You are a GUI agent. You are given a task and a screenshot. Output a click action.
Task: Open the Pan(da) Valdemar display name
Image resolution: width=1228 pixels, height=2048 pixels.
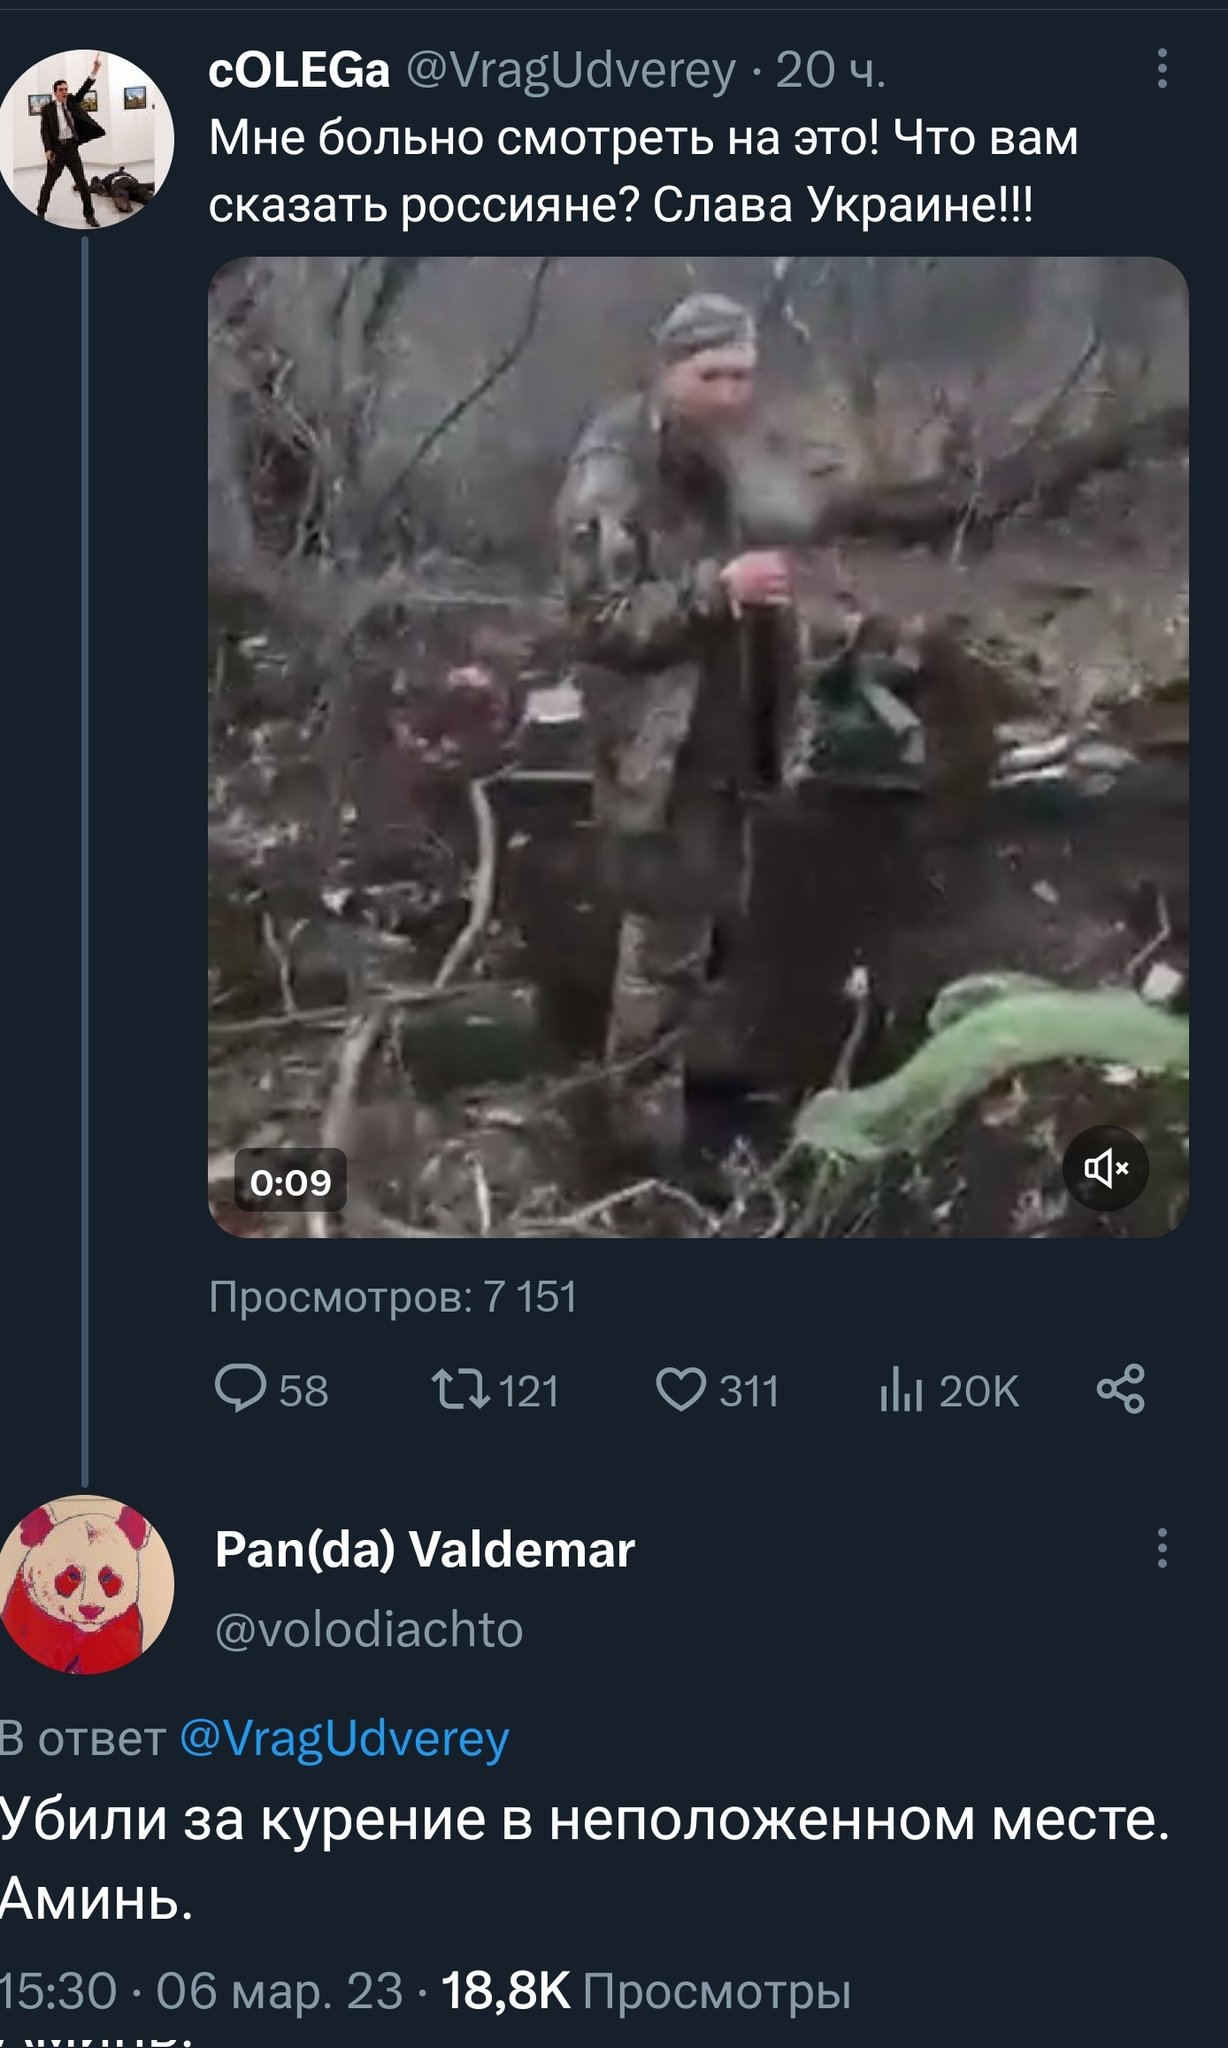click(425, 1550)
